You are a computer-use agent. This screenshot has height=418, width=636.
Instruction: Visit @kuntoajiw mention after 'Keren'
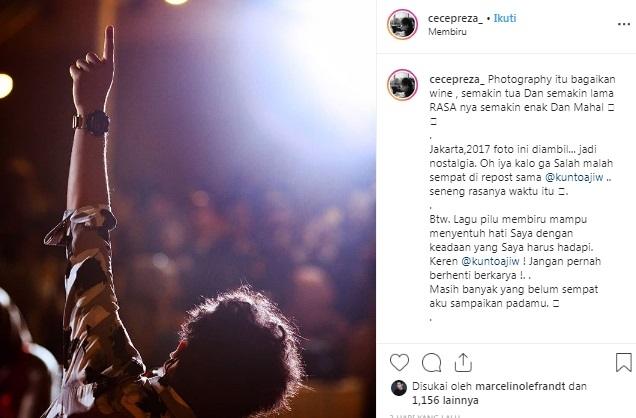tap(490, 261)
